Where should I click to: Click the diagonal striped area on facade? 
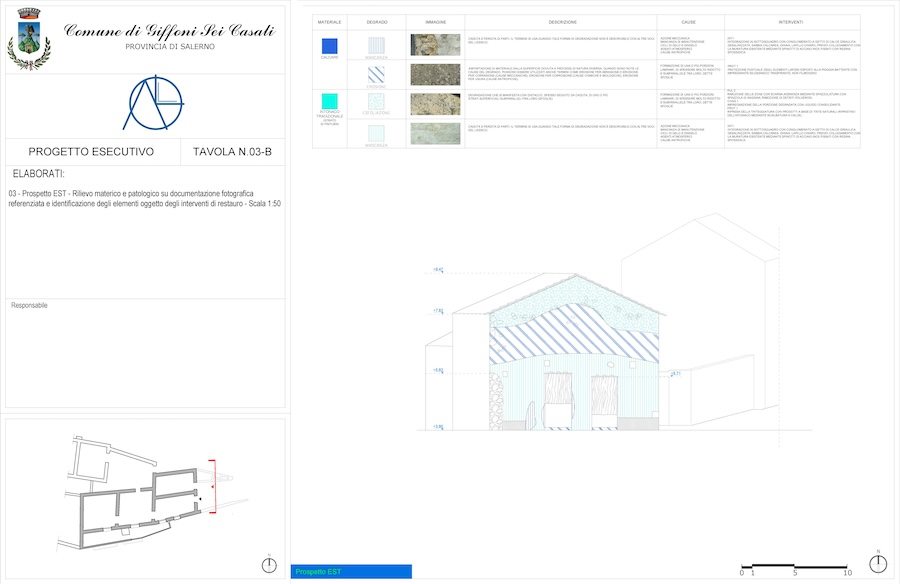coord(575,335)
